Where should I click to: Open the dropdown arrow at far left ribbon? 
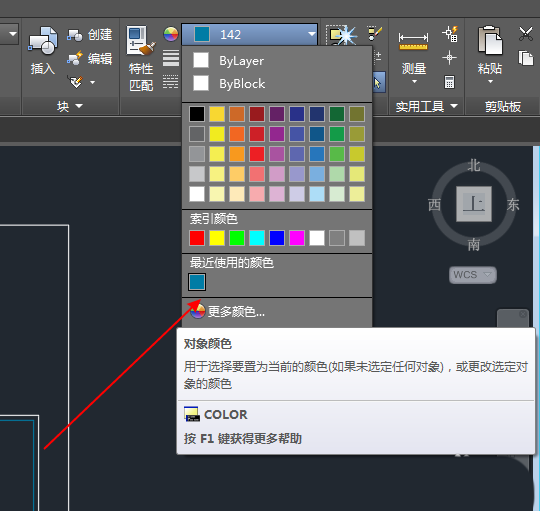(13, 34)
